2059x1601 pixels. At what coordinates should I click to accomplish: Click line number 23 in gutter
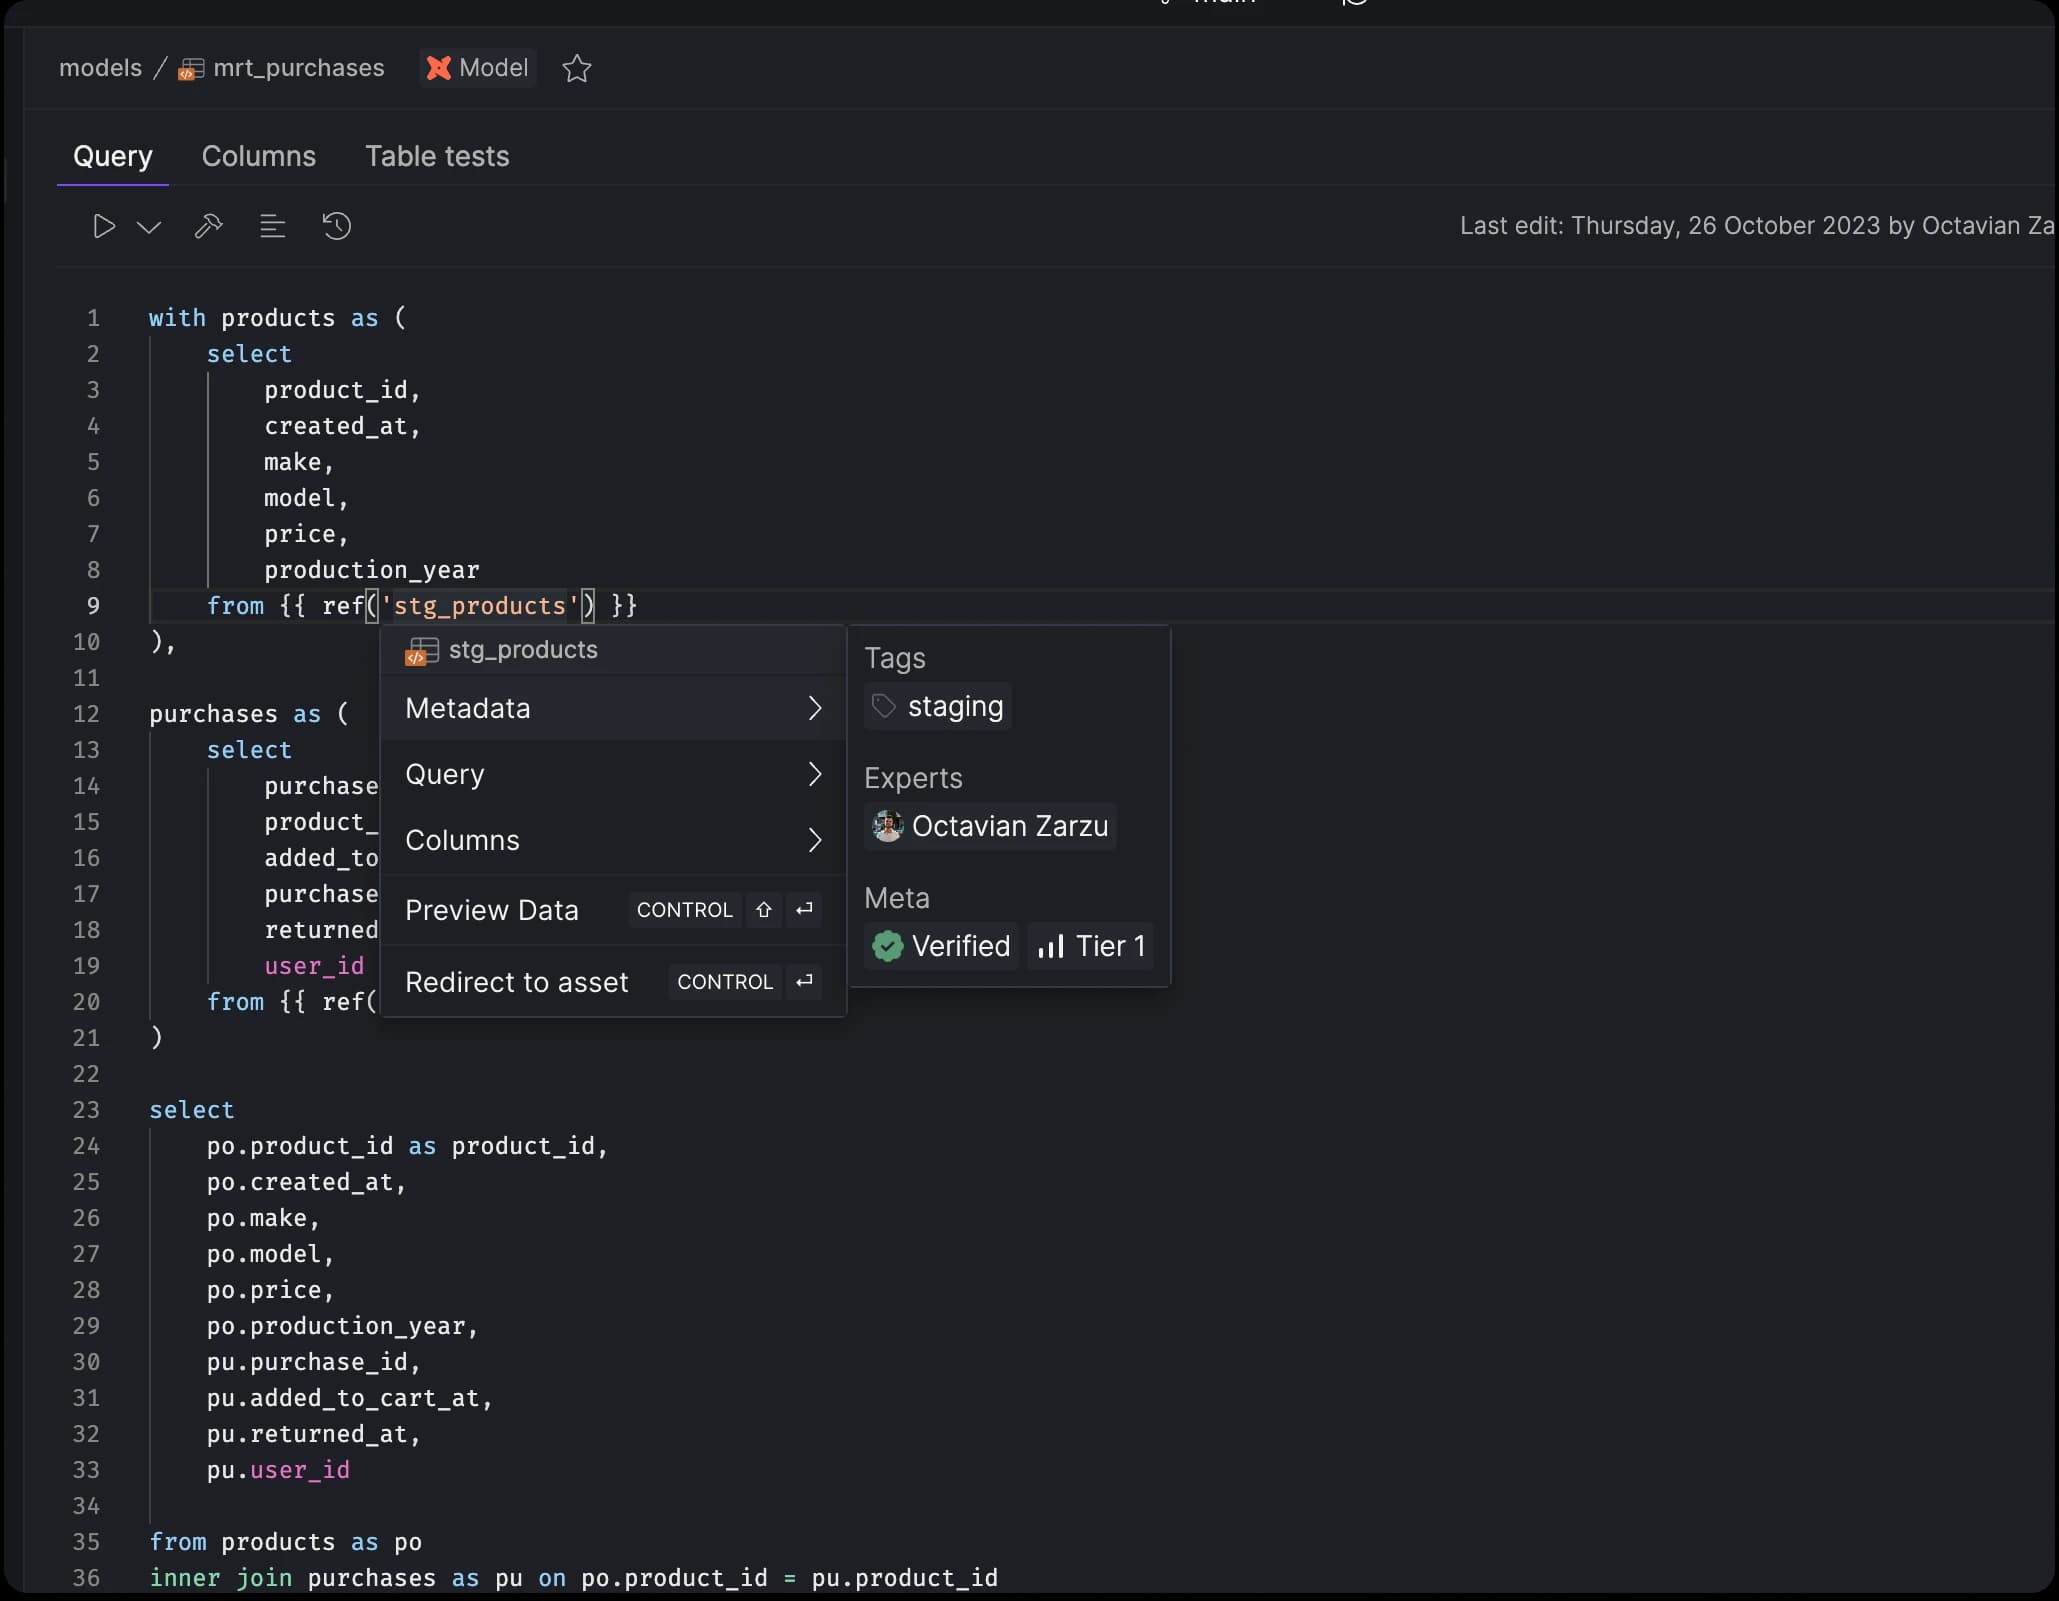click(86, 1110)
